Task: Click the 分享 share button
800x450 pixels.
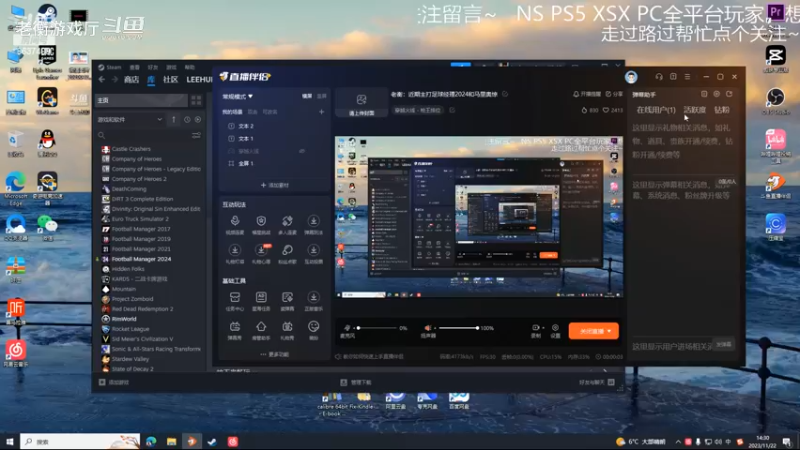Action: (x=614, y=94)
